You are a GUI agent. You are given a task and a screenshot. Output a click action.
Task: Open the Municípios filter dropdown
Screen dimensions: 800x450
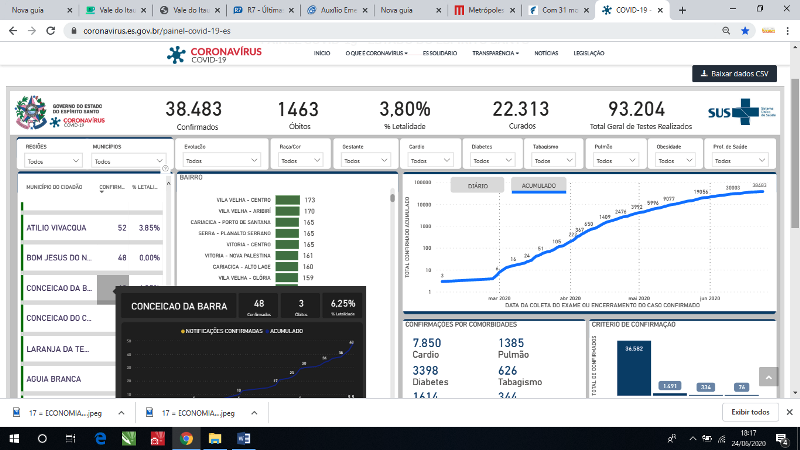coord(128,160)
